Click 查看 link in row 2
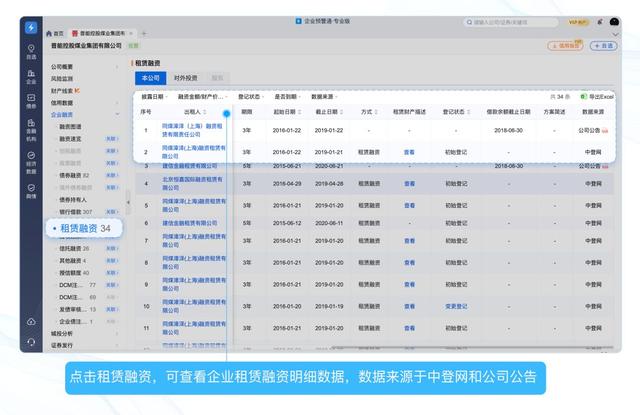 tap(409, 152)
